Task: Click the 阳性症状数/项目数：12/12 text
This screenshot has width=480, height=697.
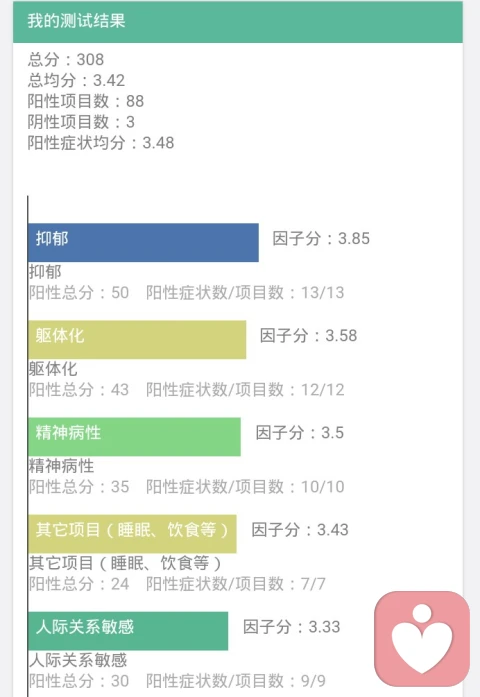Action: (x=245, y=390)
